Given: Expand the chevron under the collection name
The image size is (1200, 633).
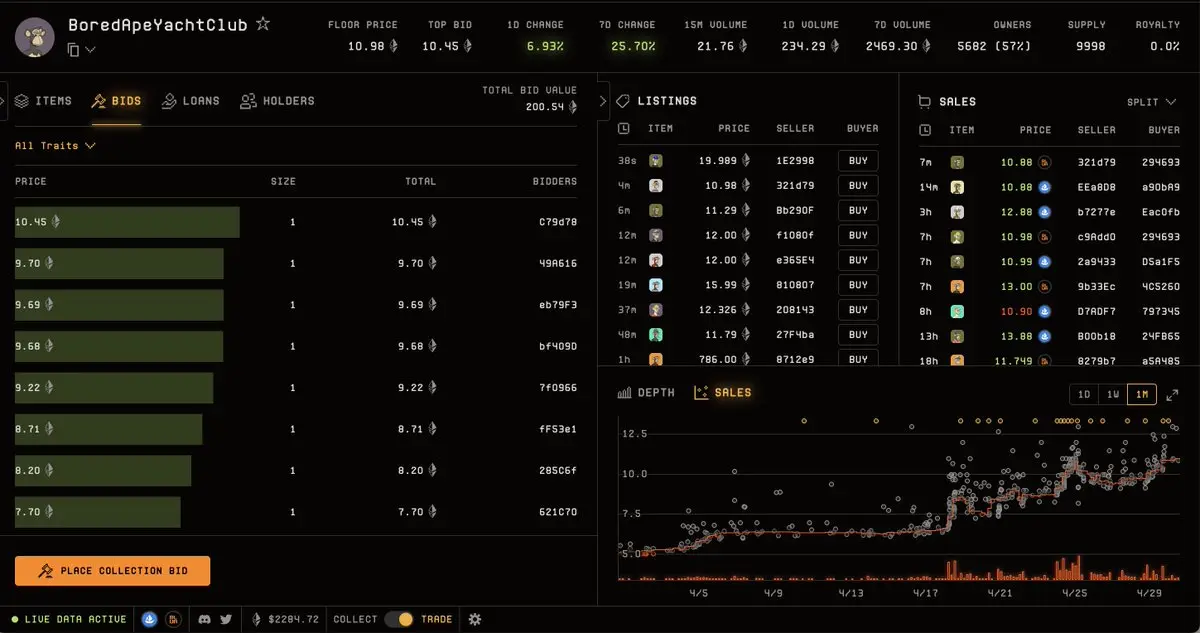Looking at the screenshot, I should click(x=90, y=50).
